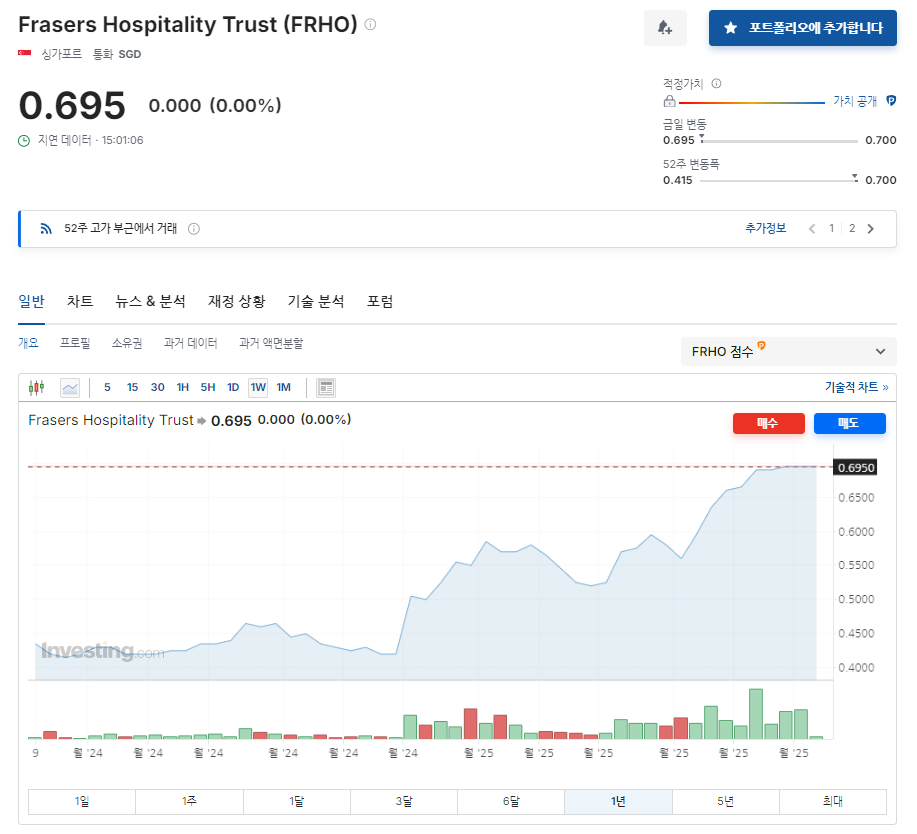Set chart interval to 30 minutes
Screen dimensions: 917x834
[x=157, y=387]
